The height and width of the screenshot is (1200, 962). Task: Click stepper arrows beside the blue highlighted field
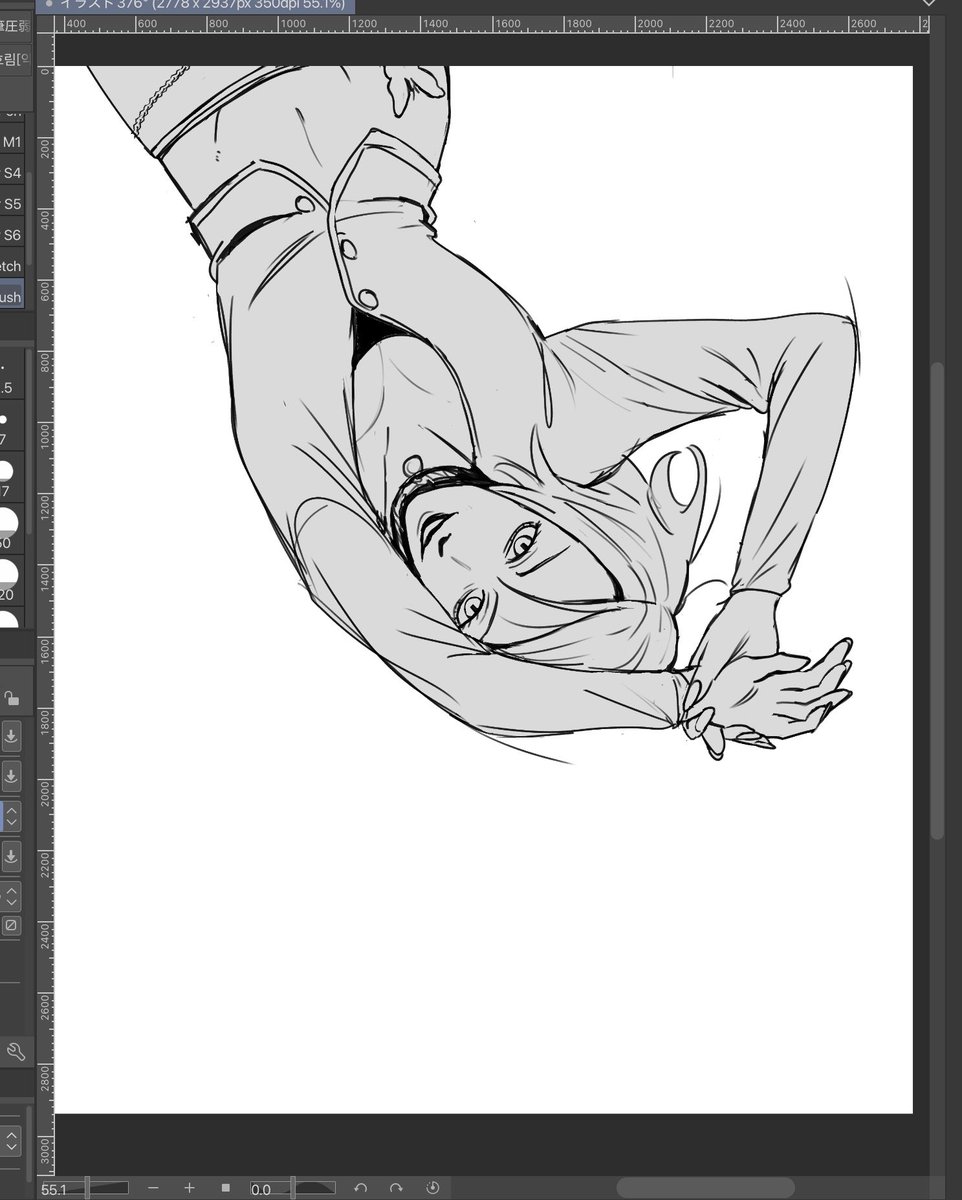point(11,816)
